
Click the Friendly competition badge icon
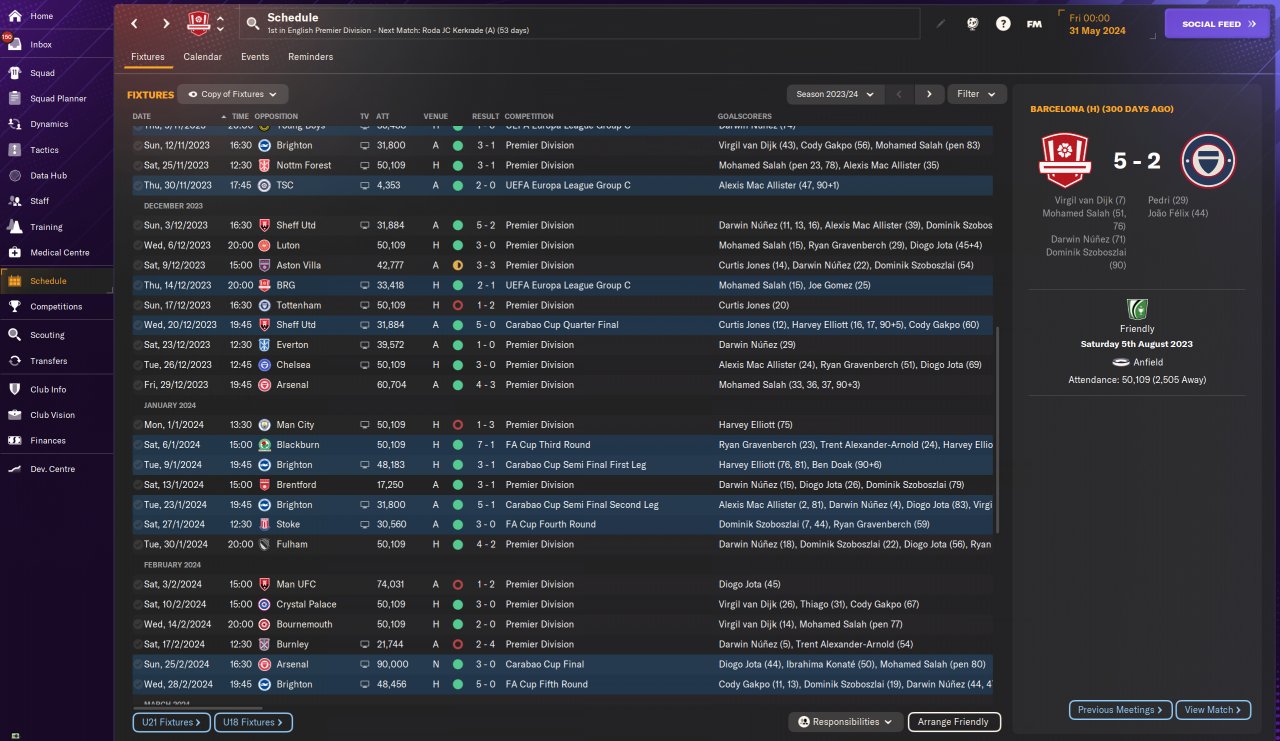(x=1137, y=310)
